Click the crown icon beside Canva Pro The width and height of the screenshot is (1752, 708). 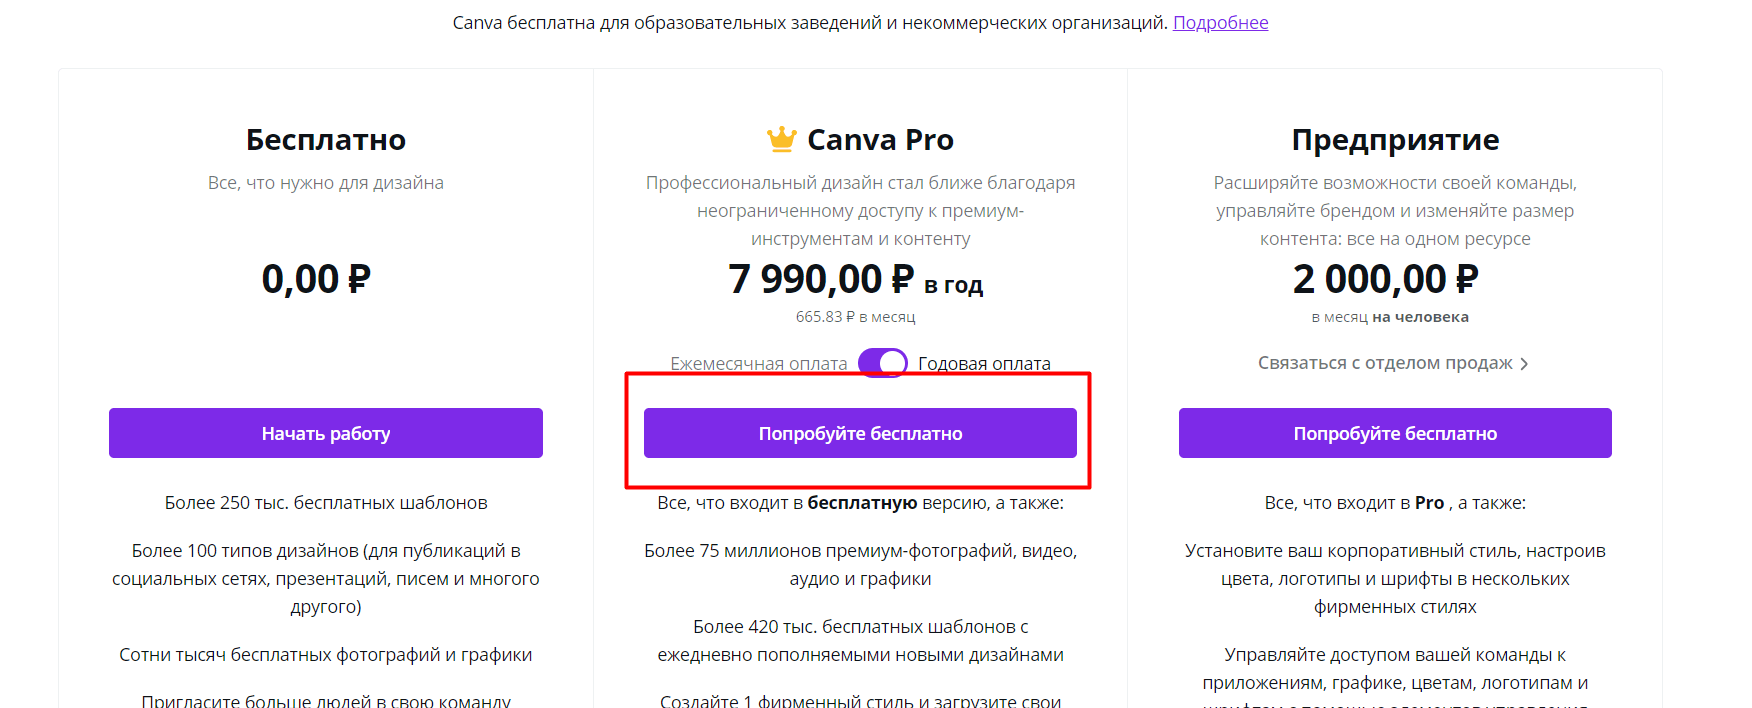pyautogui.click(x=781, y=139)
